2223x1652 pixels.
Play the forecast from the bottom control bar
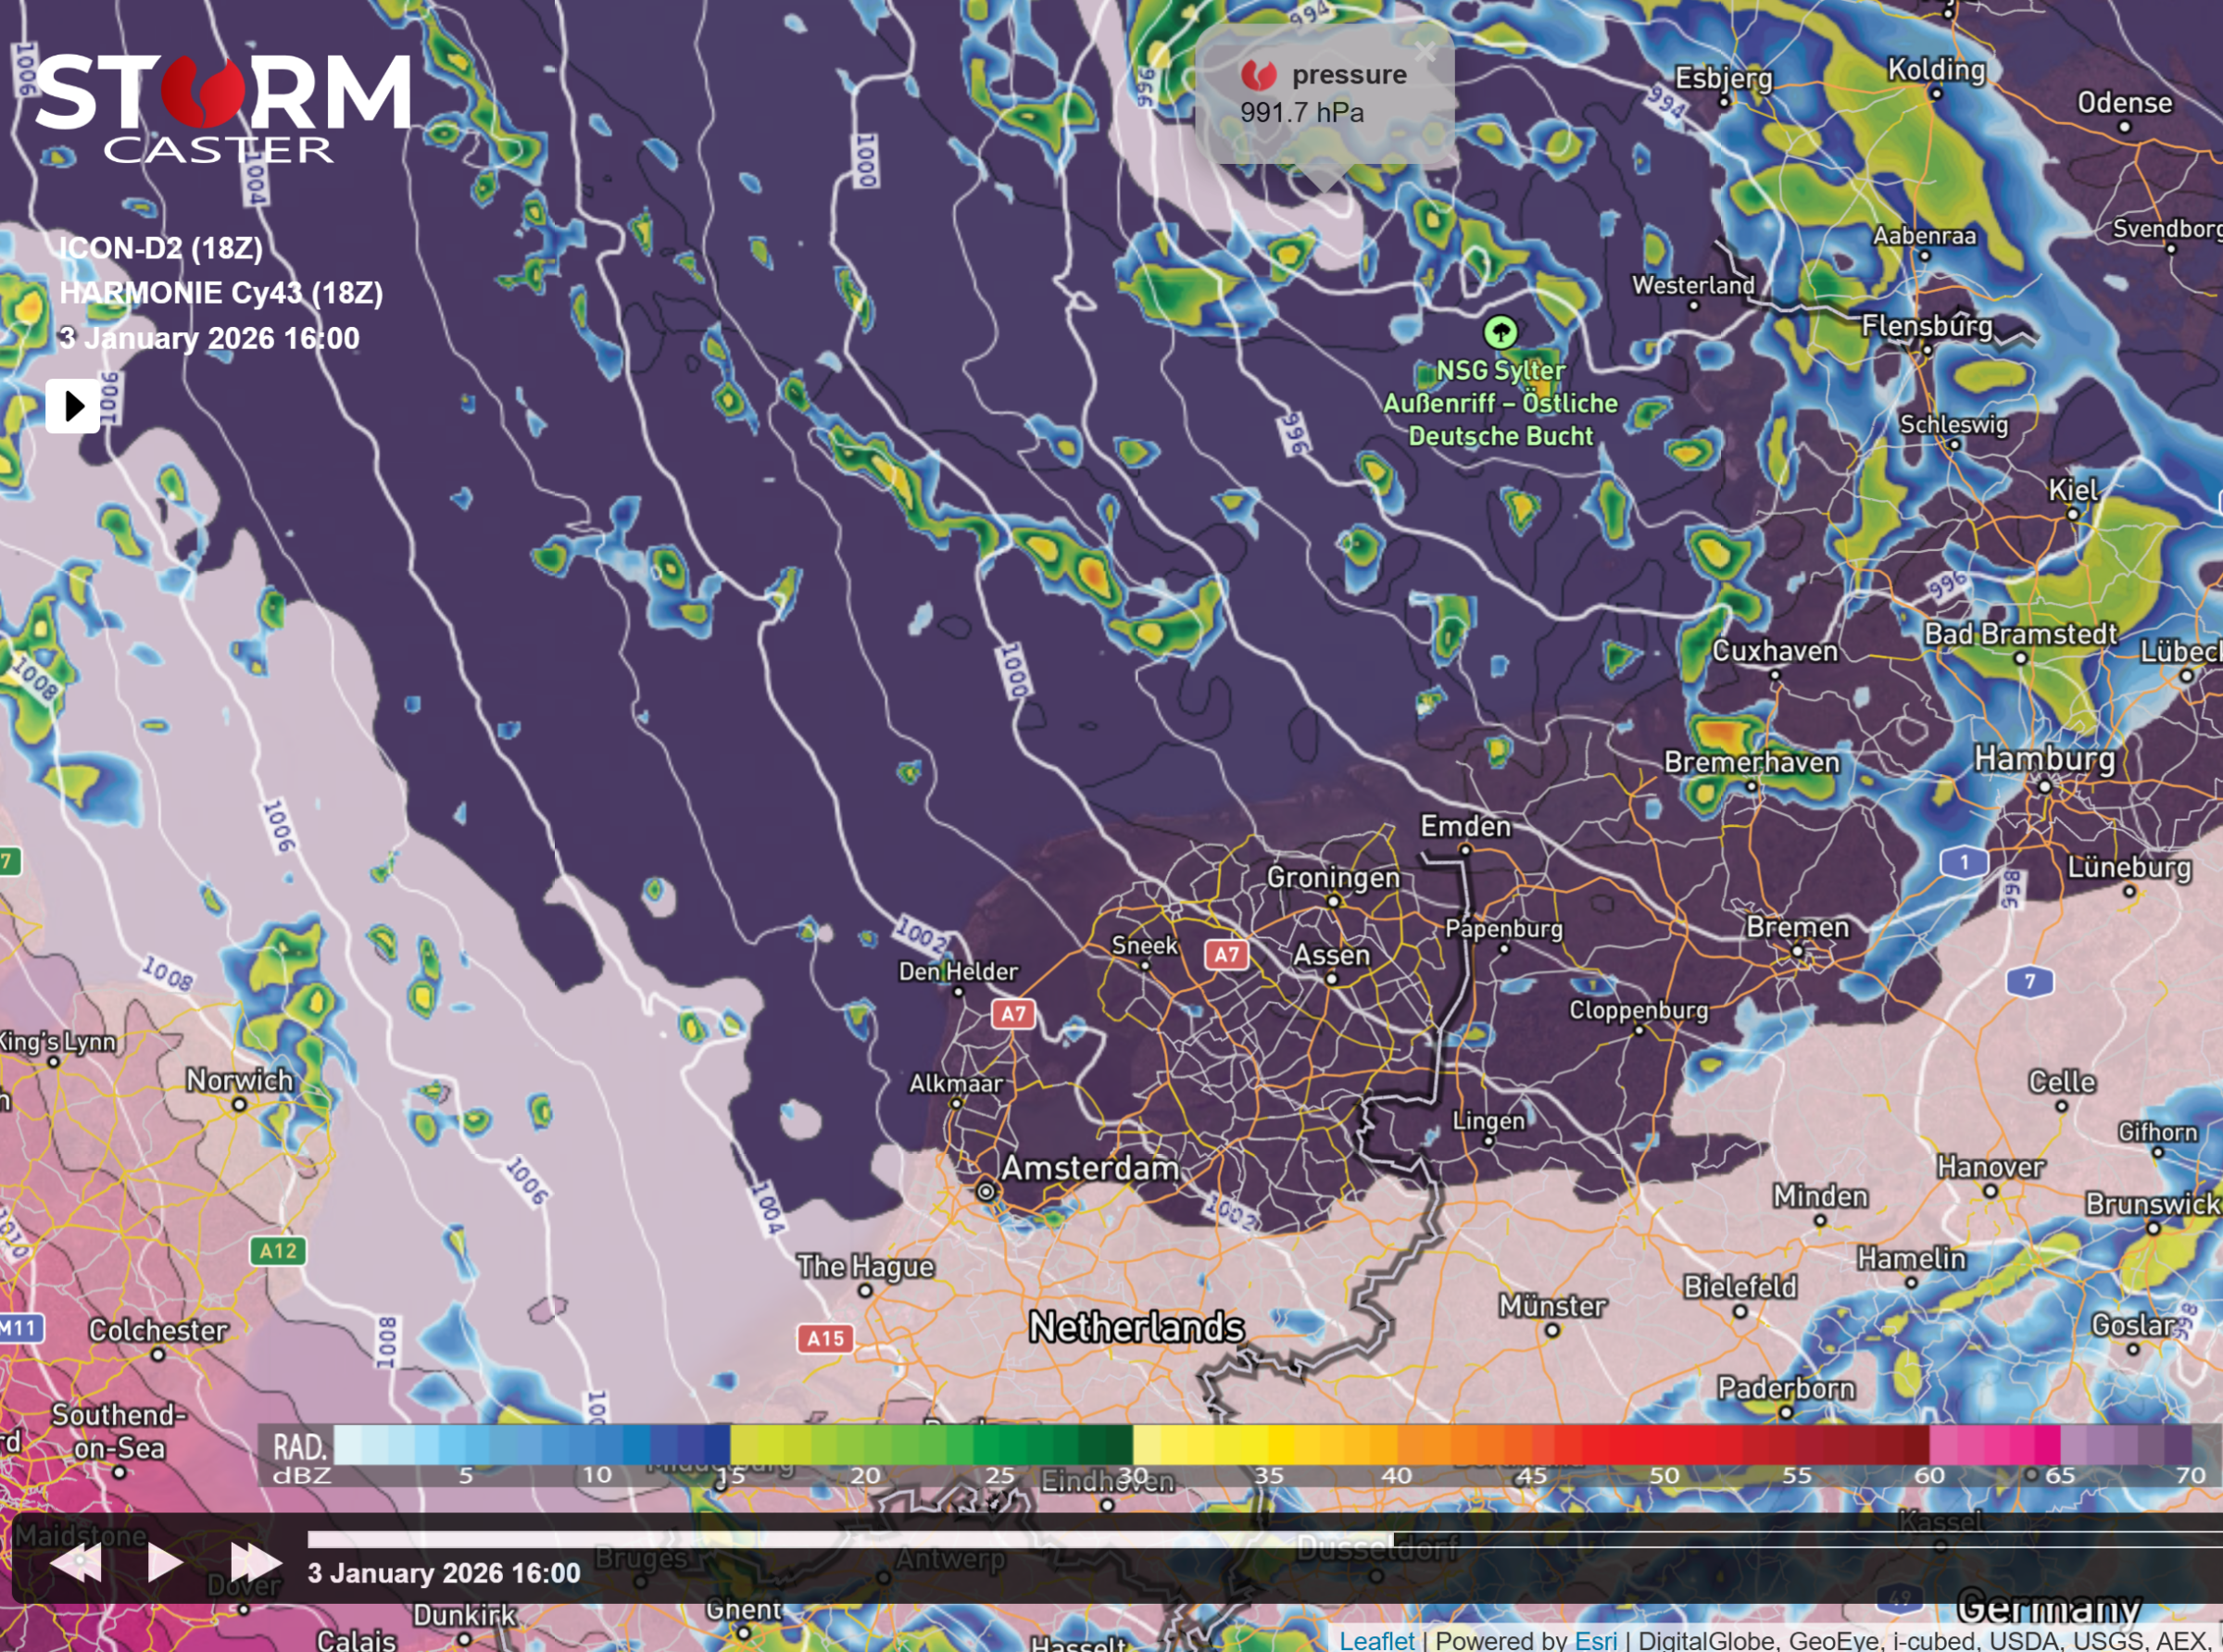tap(164, 1563)
